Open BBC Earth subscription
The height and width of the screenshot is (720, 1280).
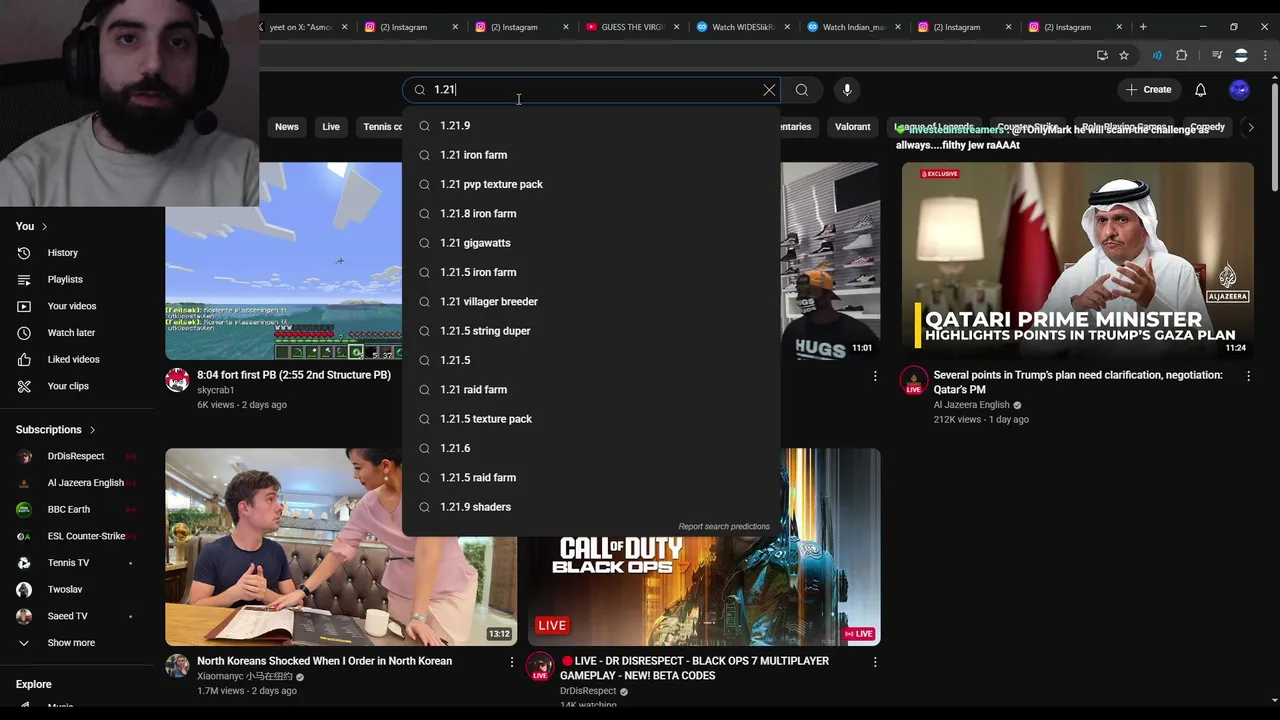pos(68,510)
